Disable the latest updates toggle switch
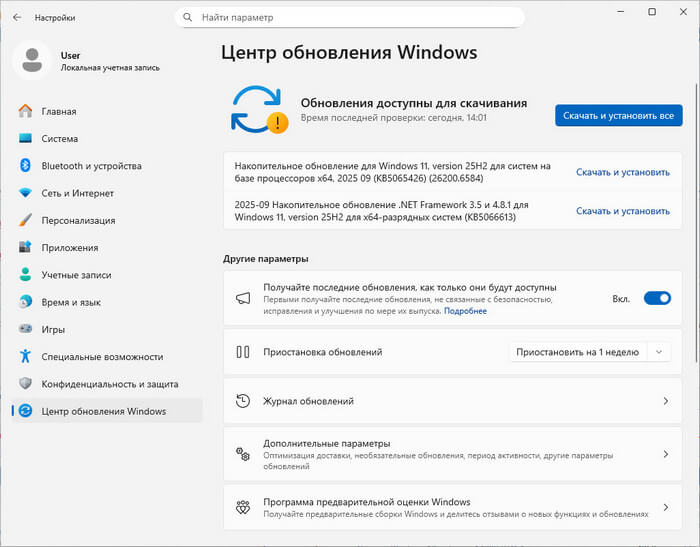700x547 pixels. (x=657, y=298)
